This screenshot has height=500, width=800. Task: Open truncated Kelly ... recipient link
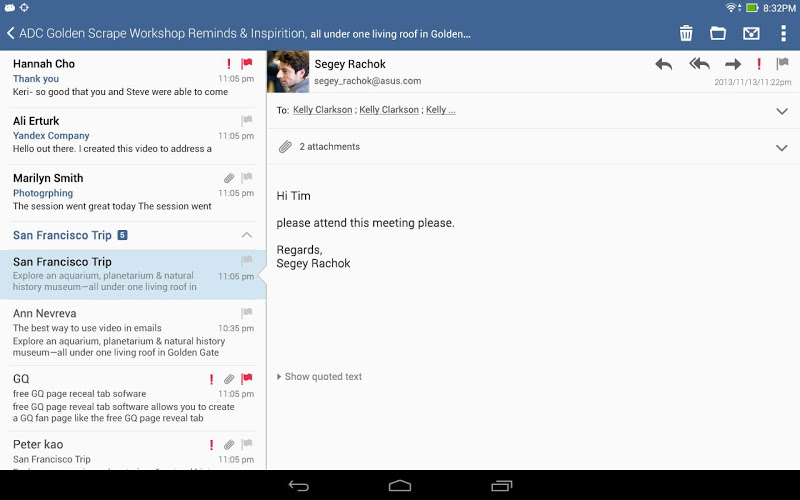tap(441, 110)
